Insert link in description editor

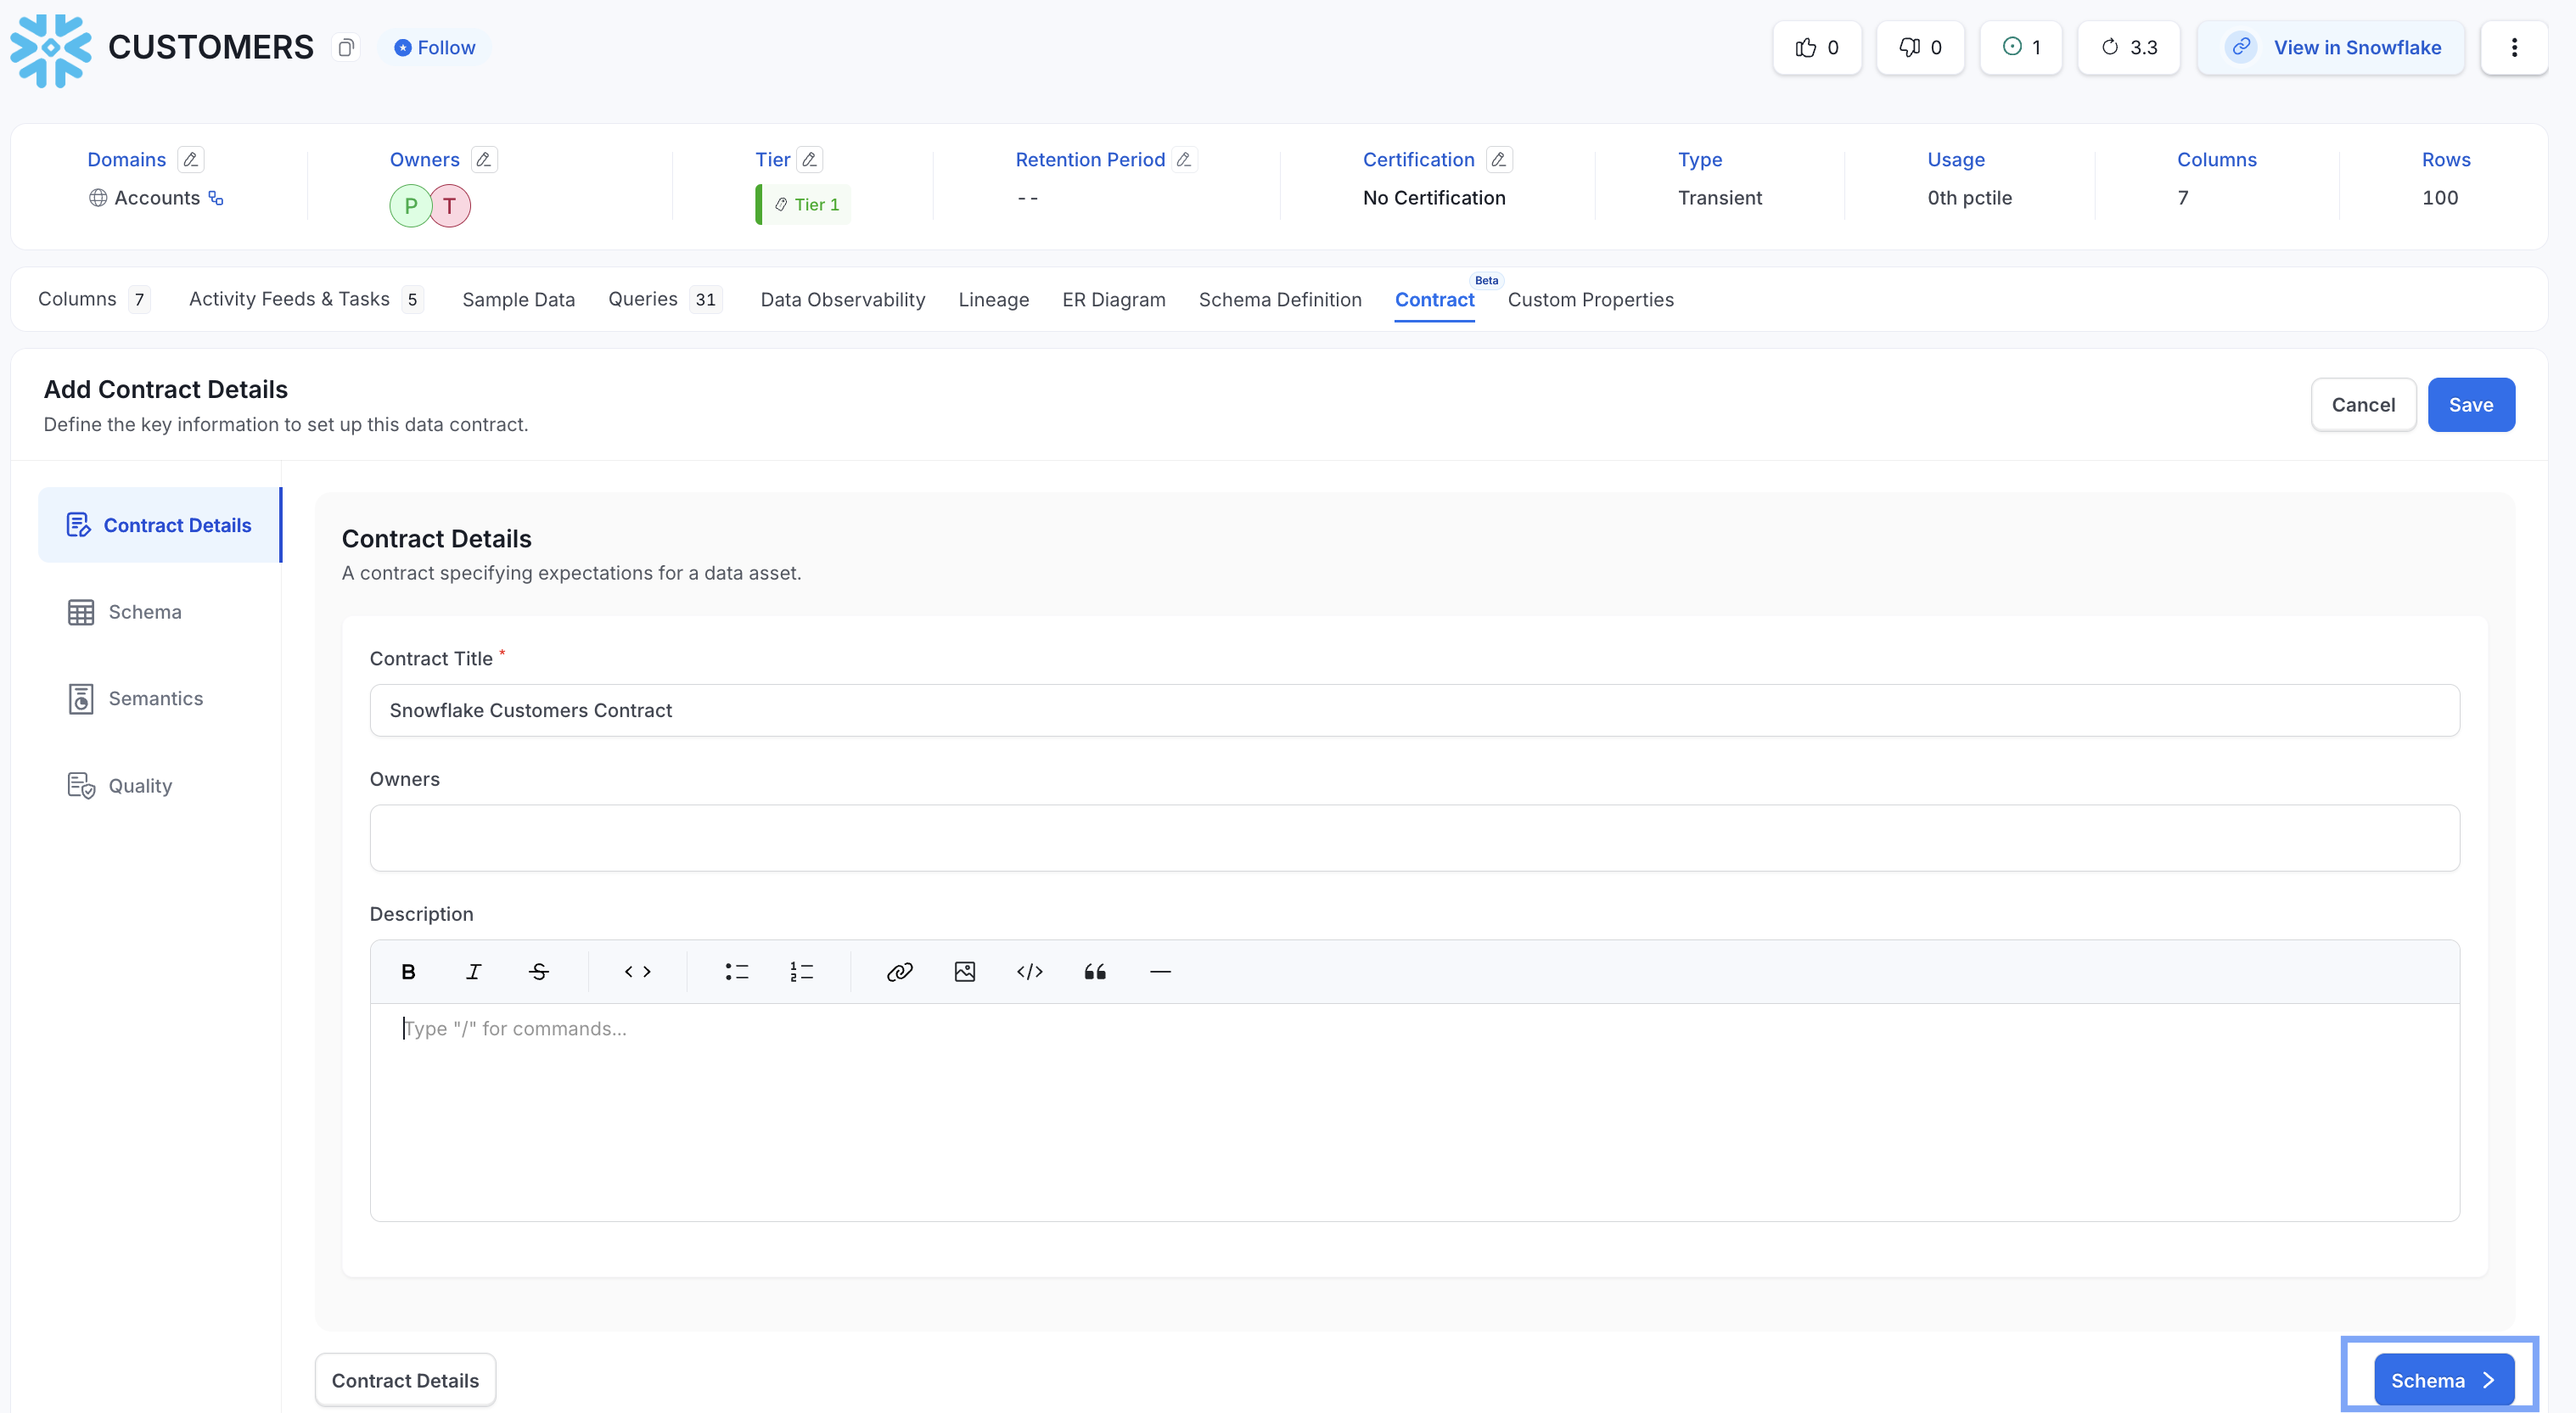[900, 972]
